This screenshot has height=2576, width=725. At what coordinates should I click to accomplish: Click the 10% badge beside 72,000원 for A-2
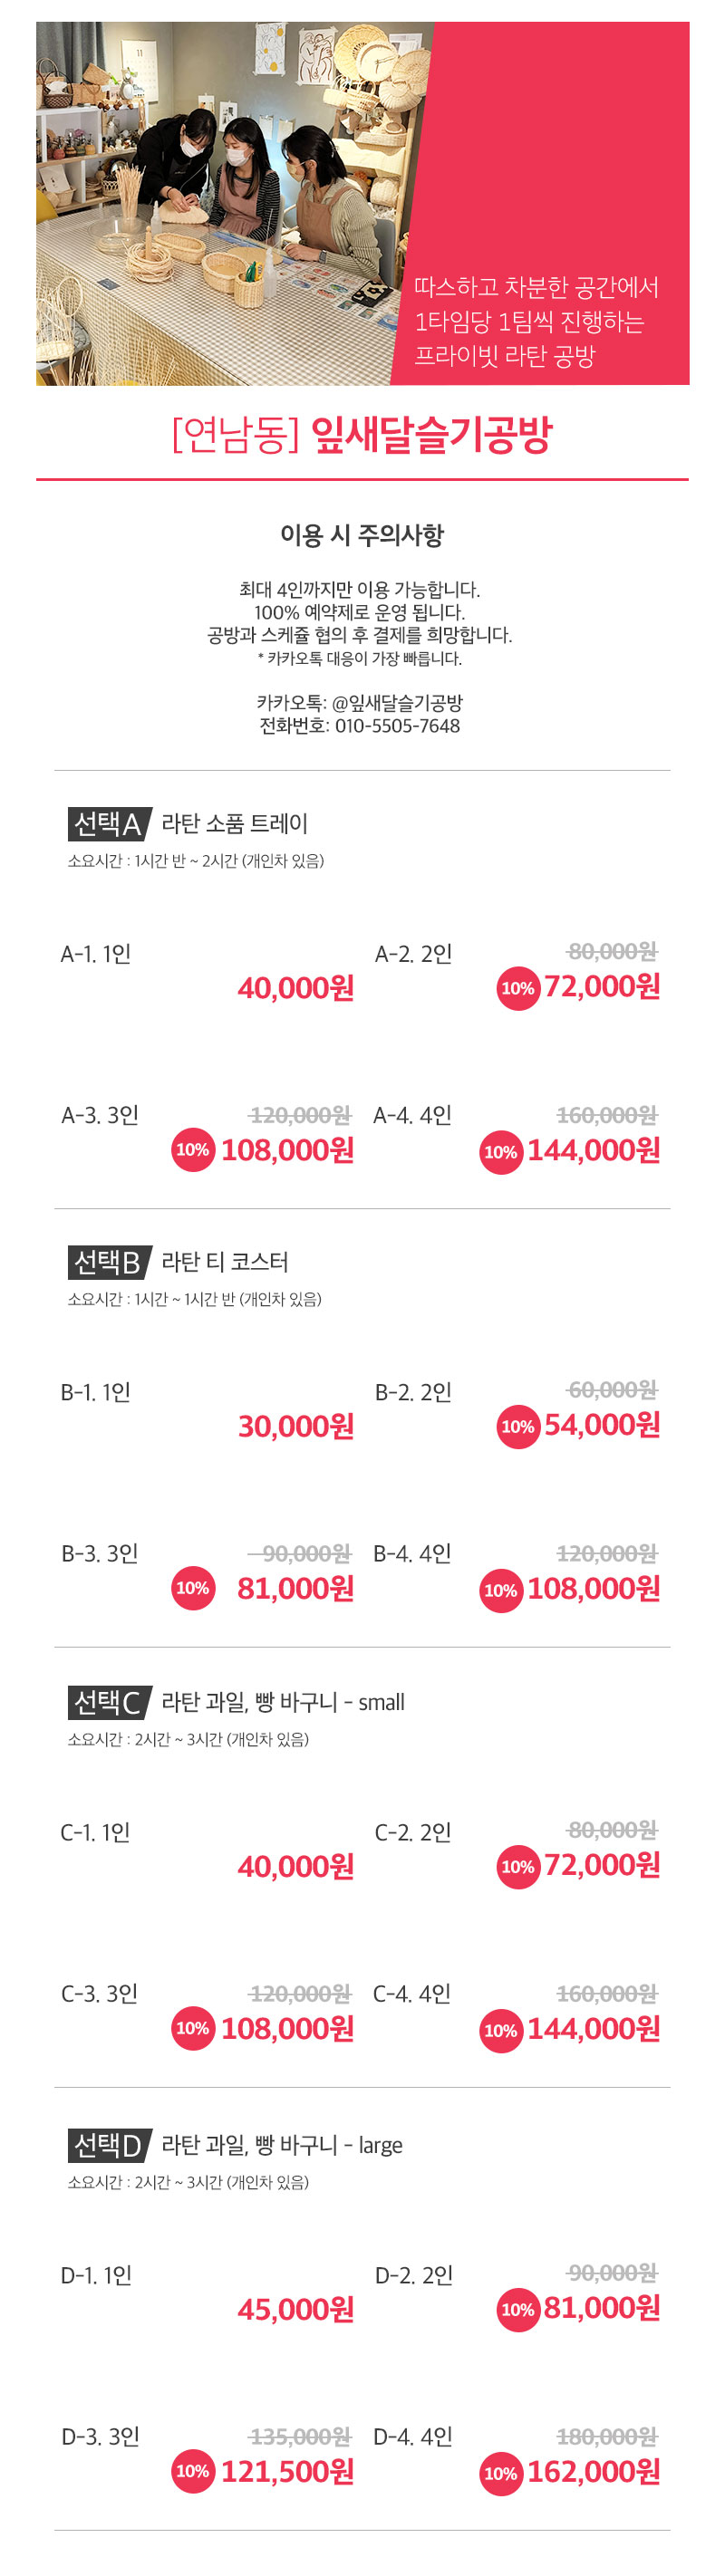coord(518,988)
